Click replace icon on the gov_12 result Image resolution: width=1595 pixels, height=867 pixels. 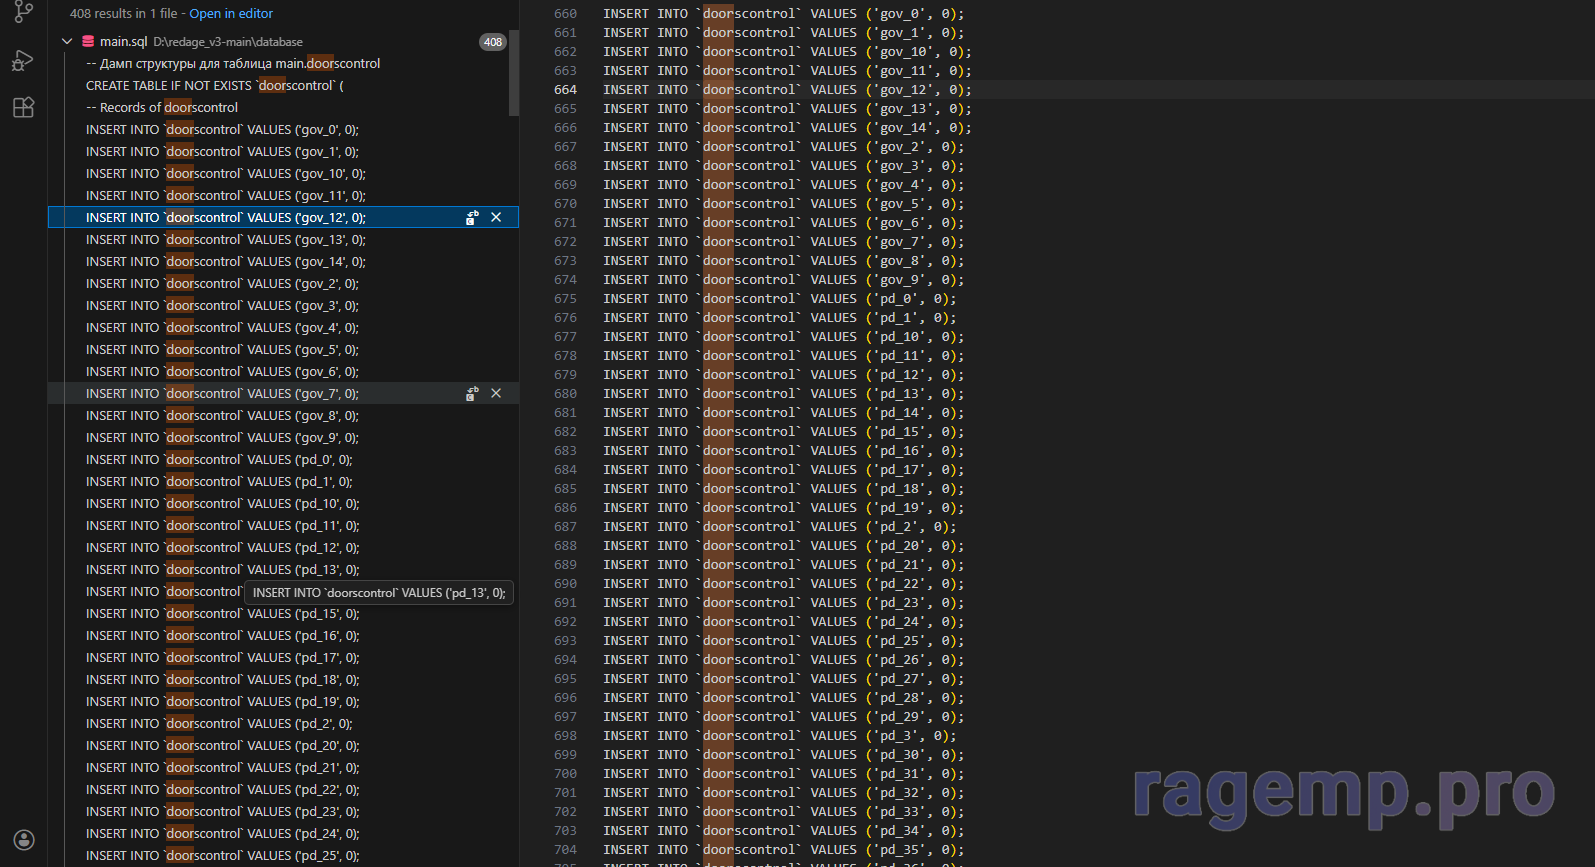coord(472,218)
